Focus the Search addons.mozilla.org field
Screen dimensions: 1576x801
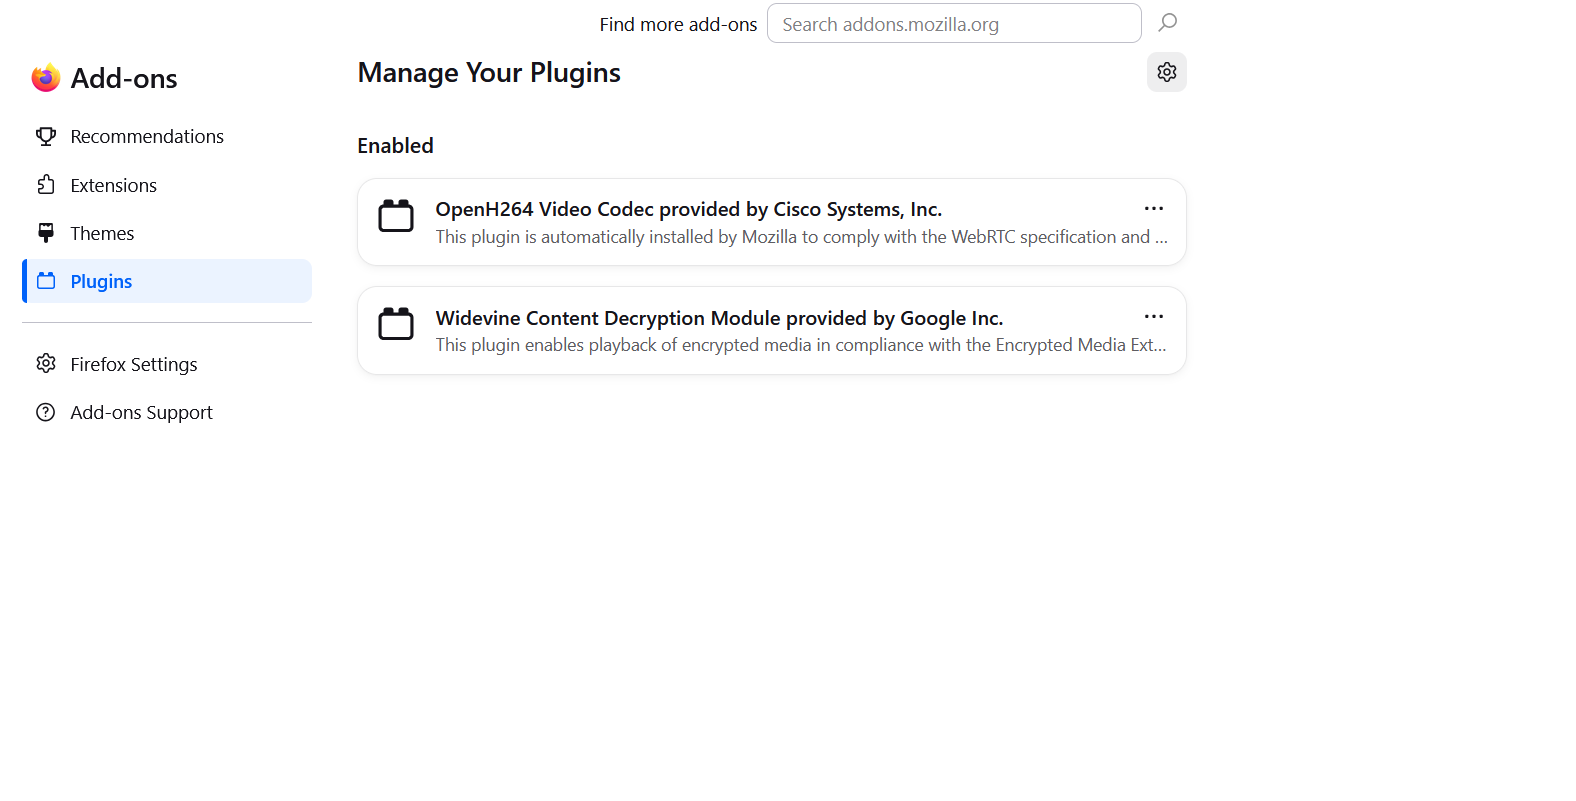(x=954, y=23)
